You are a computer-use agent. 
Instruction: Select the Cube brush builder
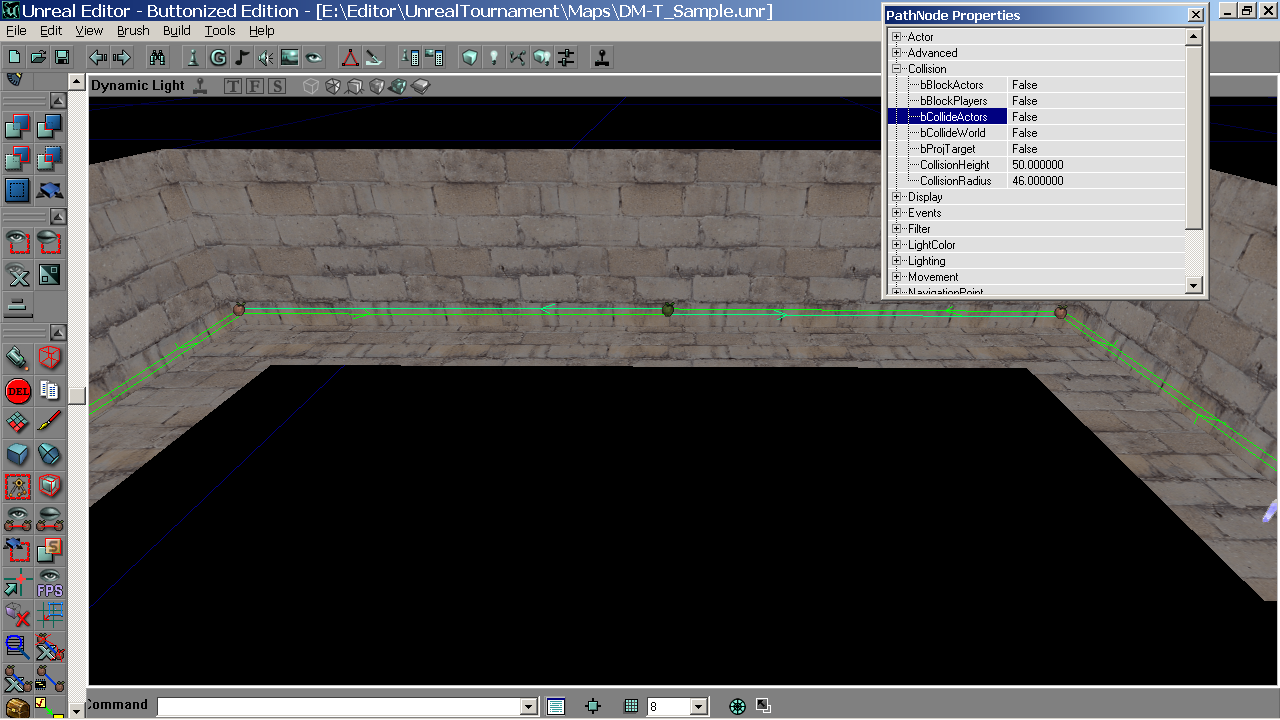[18, 454]
